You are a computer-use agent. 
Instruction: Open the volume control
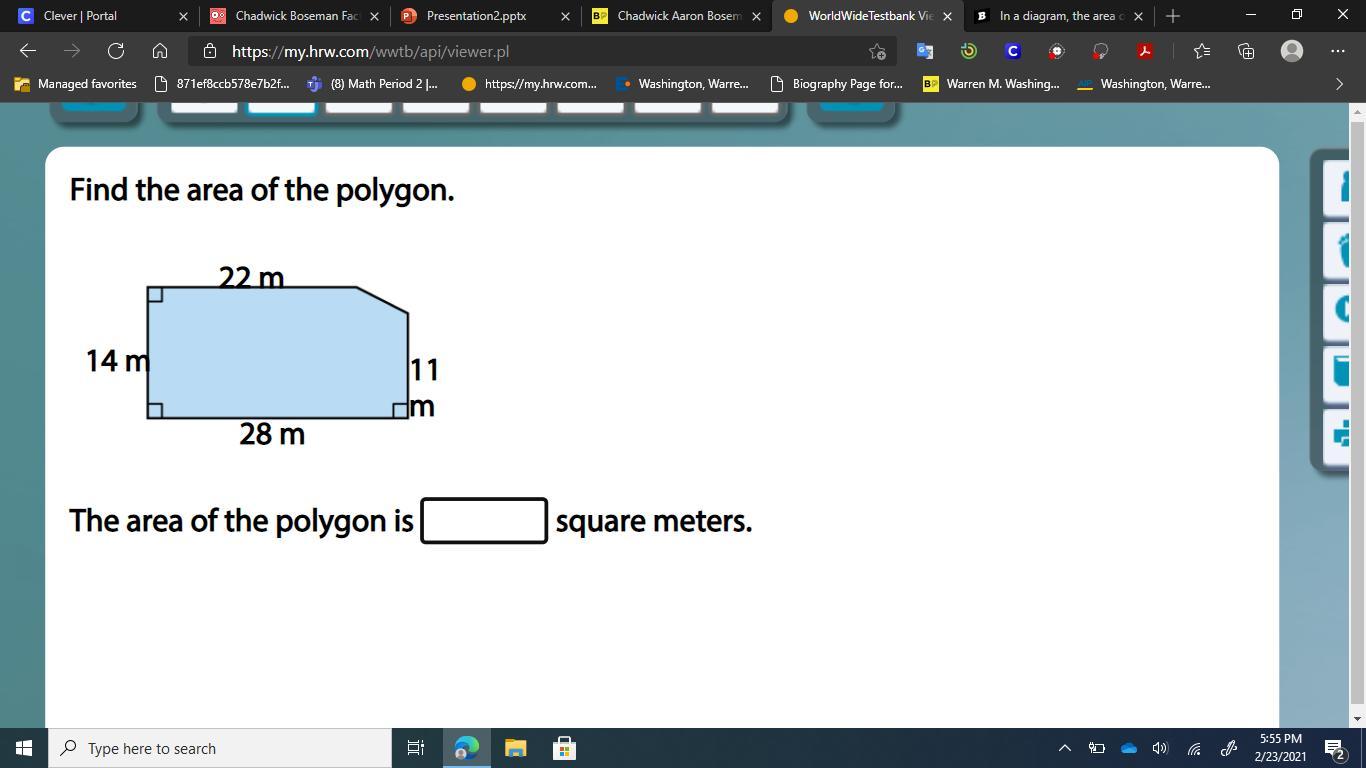[1160, 748]
